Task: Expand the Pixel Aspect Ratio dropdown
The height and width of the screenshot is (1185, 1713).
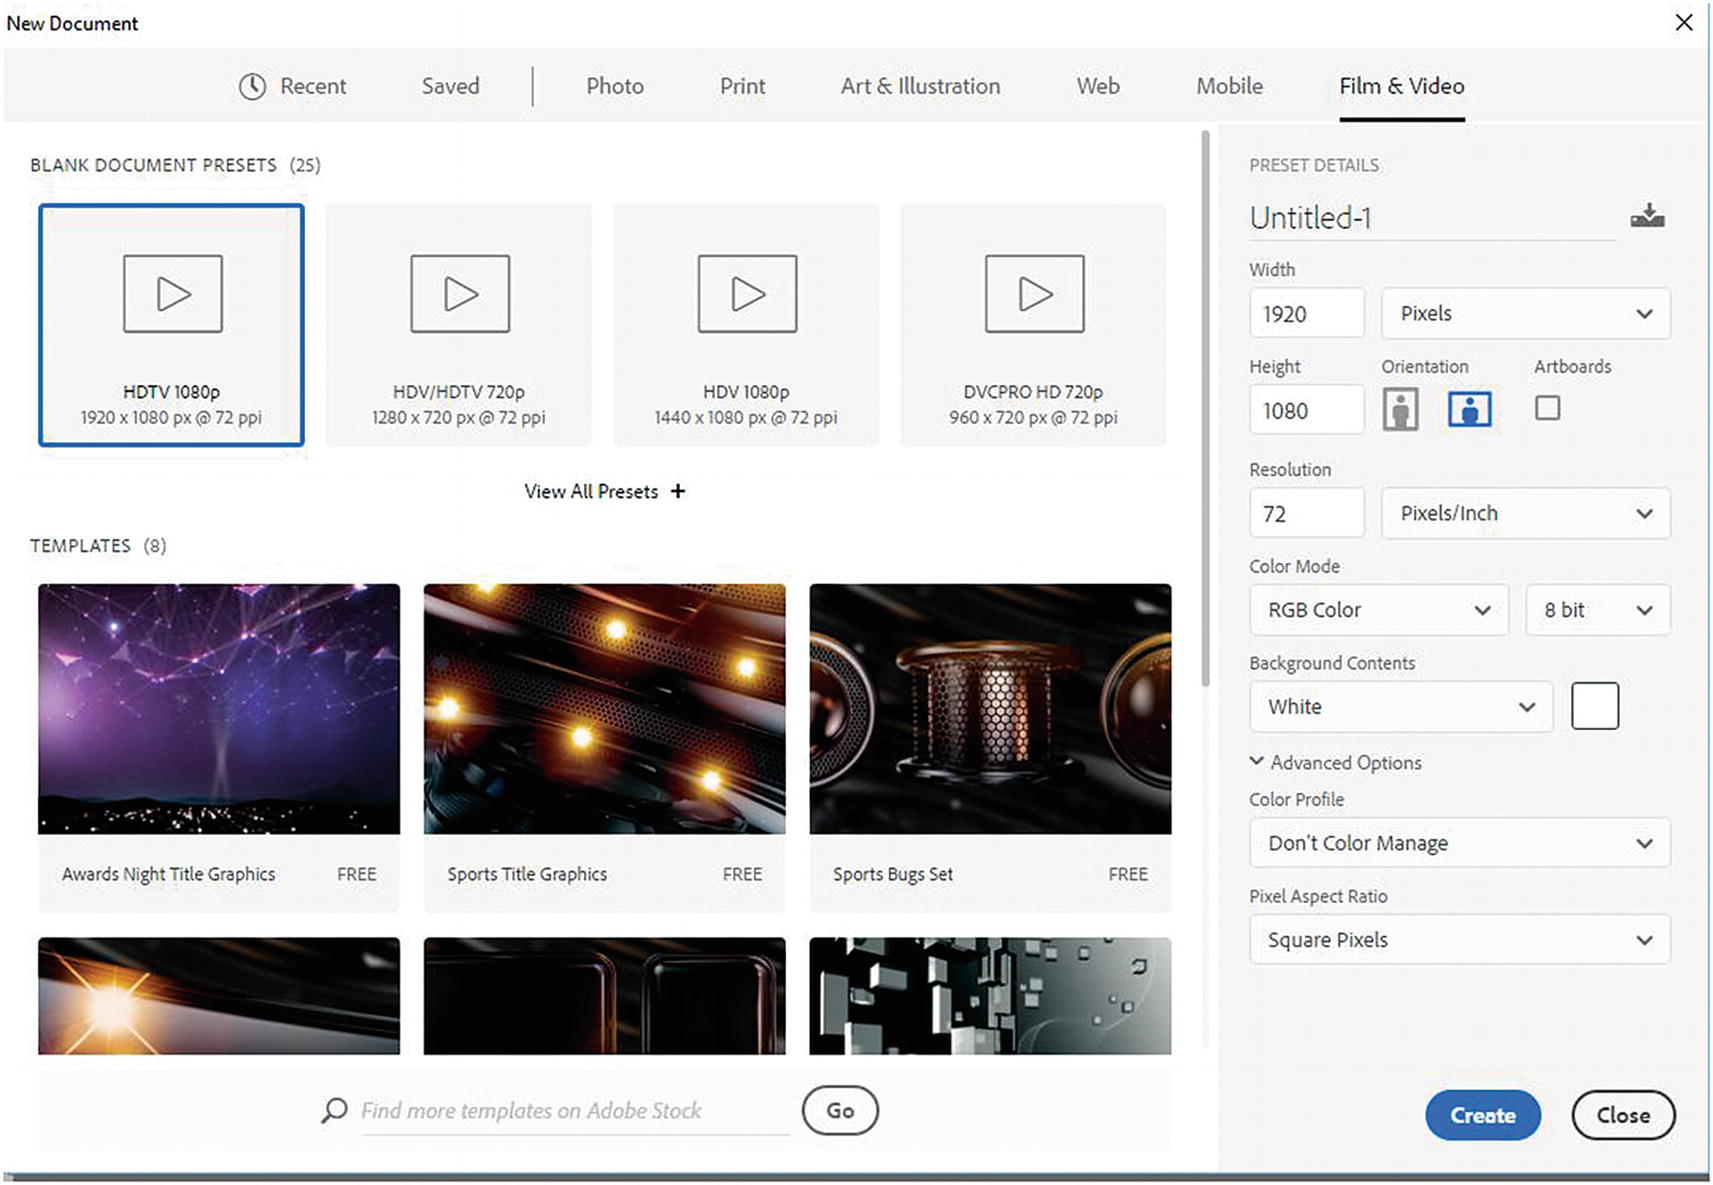Action: pos(1459,940)
